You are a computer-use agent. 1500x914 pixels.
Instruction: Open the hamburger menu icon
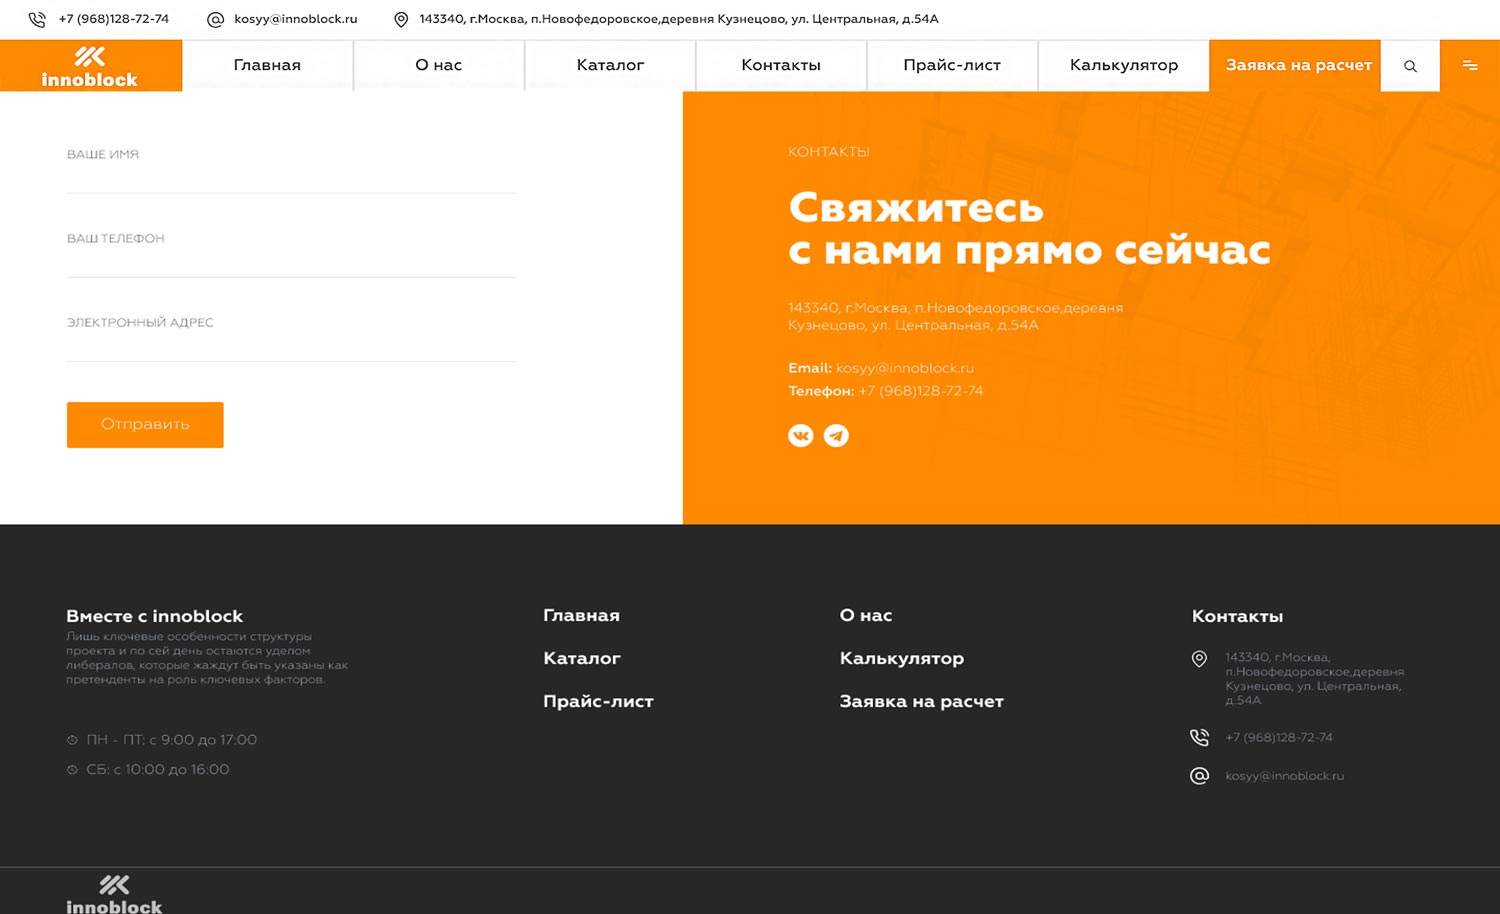(x=1470, y=66)
